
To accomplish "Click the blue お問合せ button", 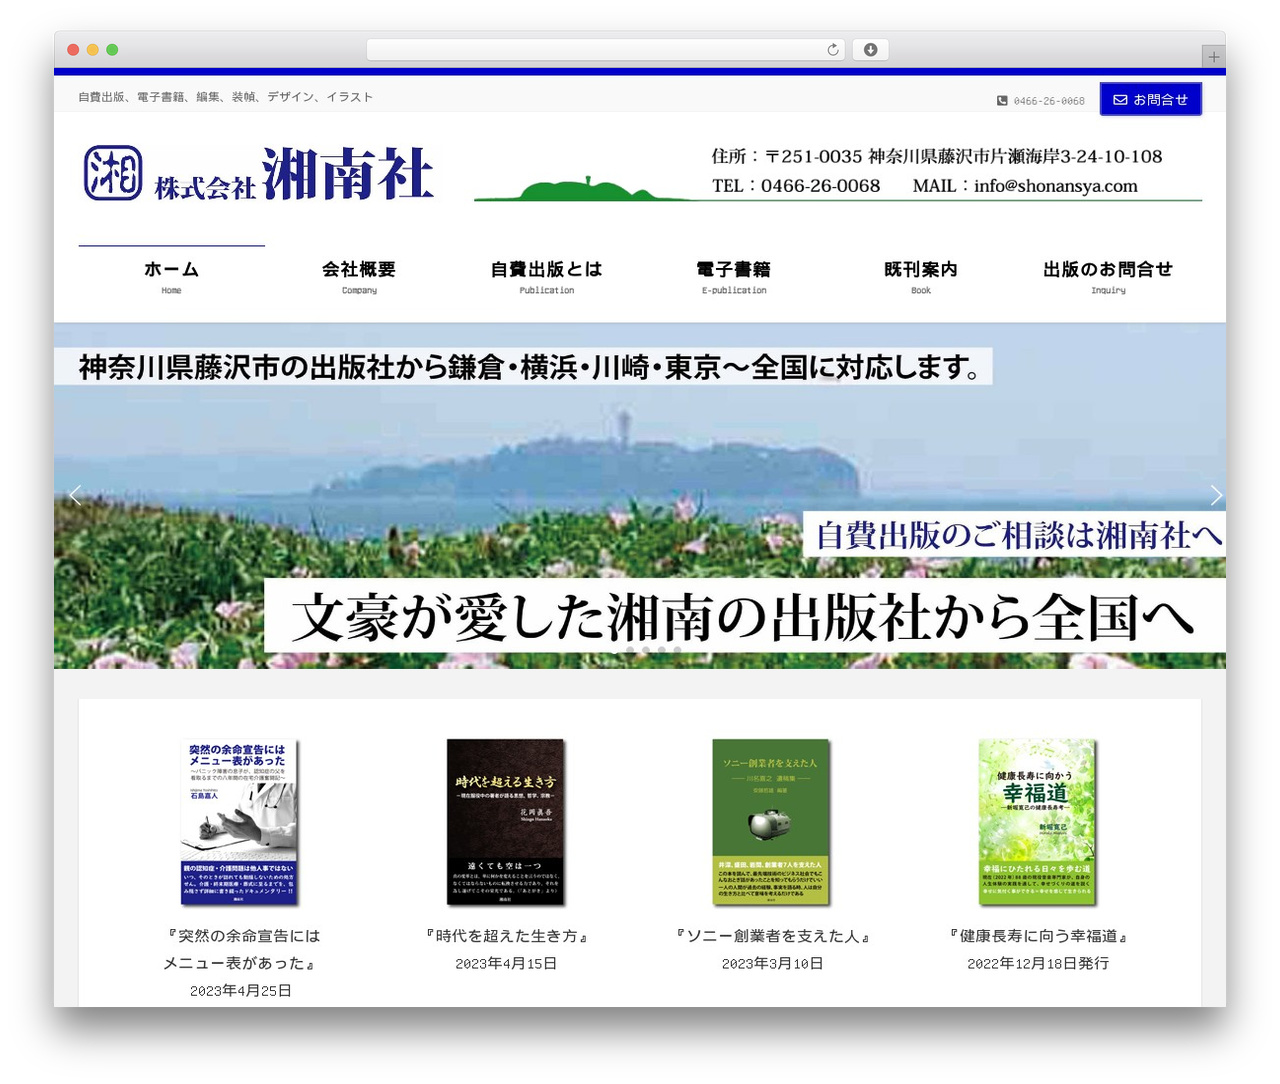I will (x=1151, y=99).
